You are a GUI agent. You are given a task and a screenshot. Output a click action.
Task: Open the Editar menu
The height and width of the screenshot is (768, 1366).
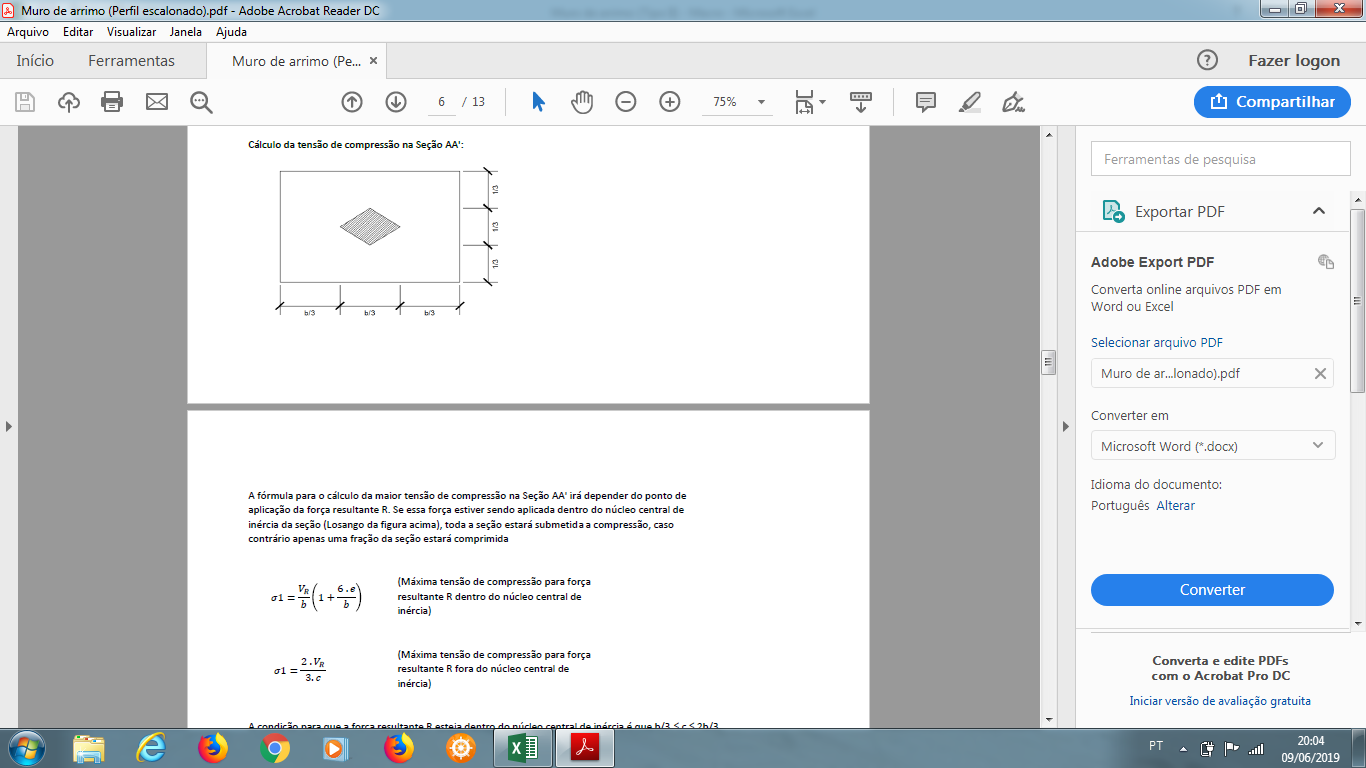click(78, 32)
